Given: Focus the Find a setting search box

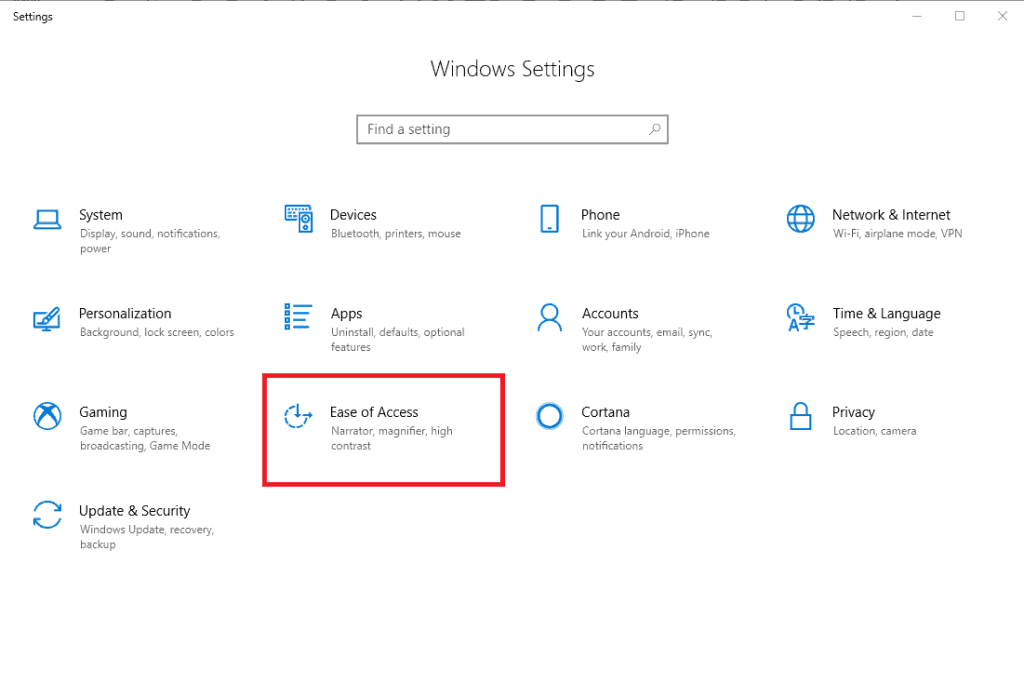Looking at the screenshot, I should [x=512, y=129].
